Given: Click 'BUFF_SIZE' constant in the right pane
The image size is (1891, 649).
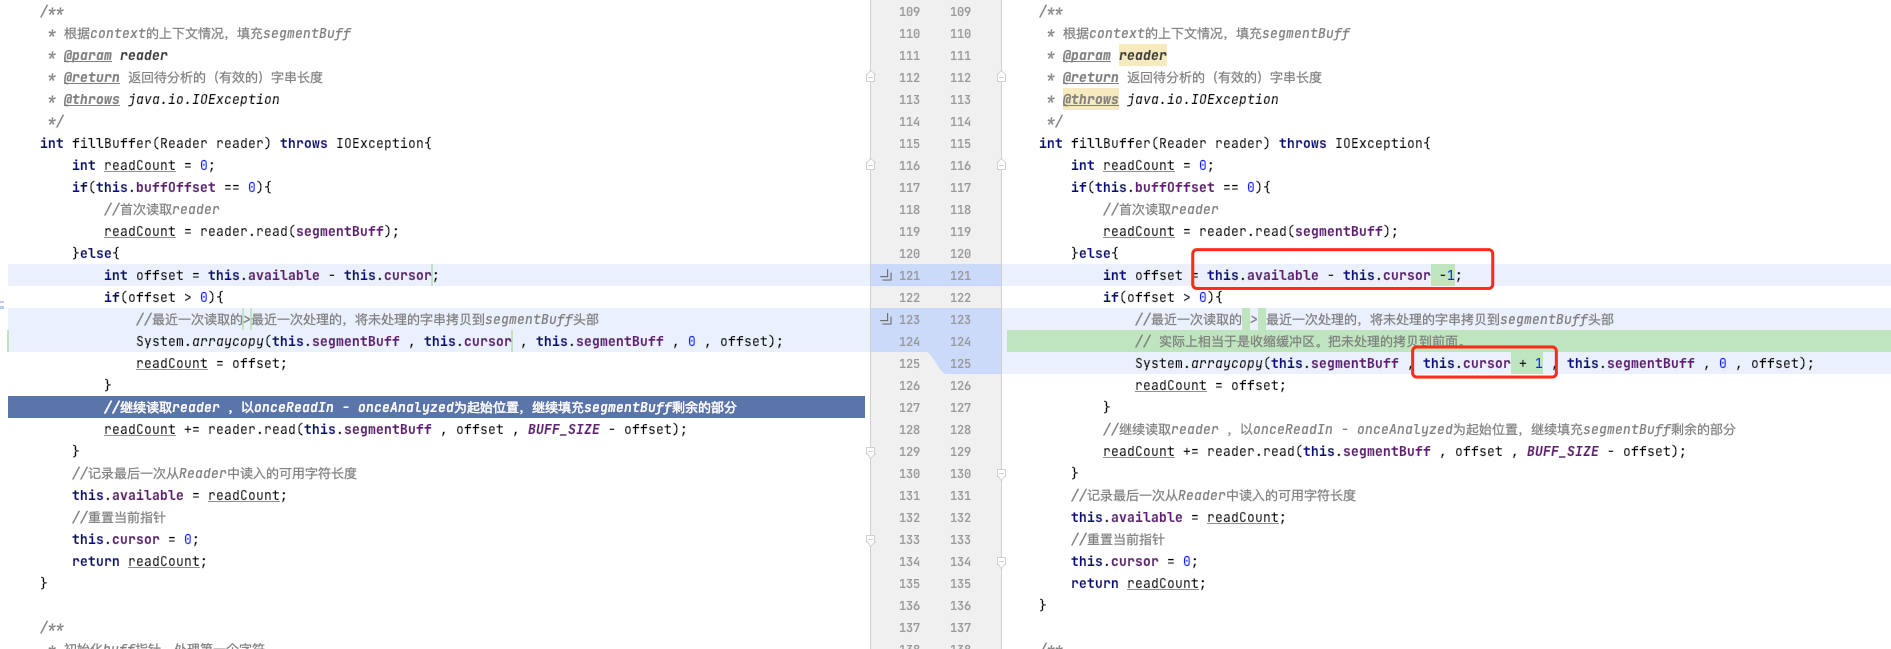Looking at the screenshot, I should coord(1563,451).
